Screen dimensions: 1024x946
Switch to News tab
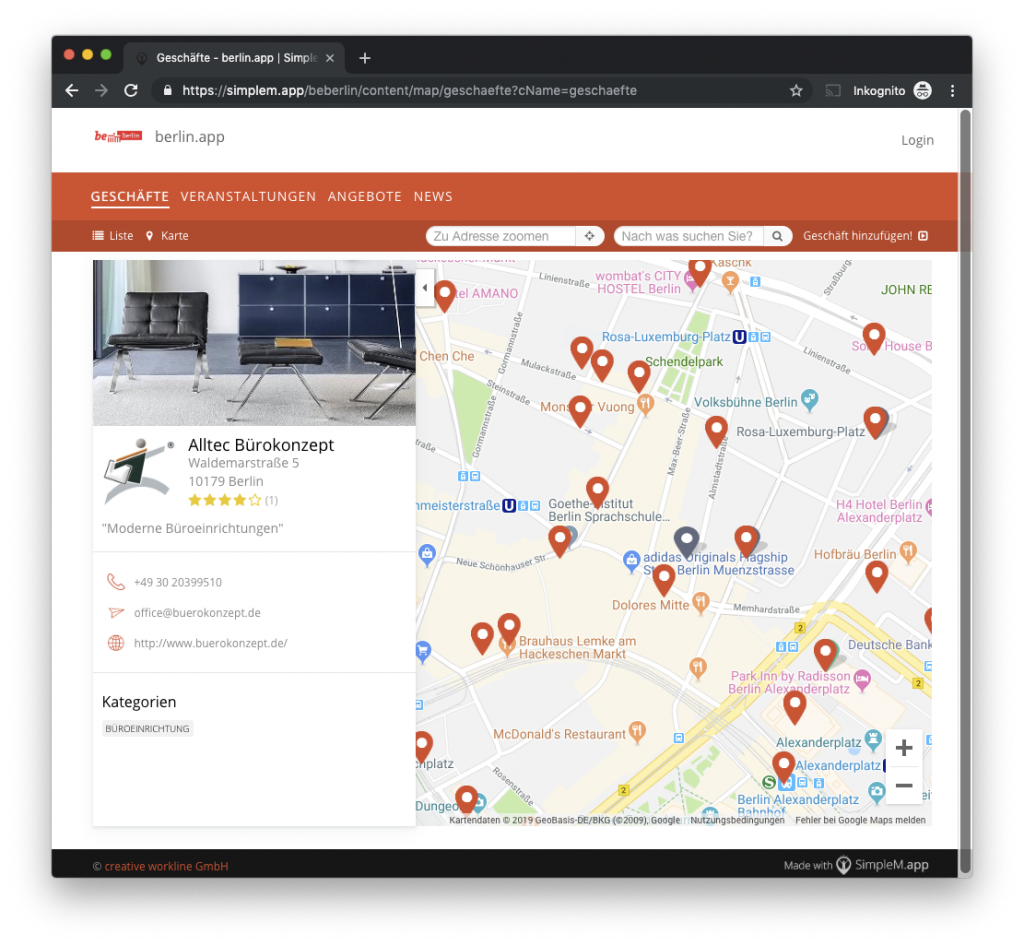click(433, 197)
